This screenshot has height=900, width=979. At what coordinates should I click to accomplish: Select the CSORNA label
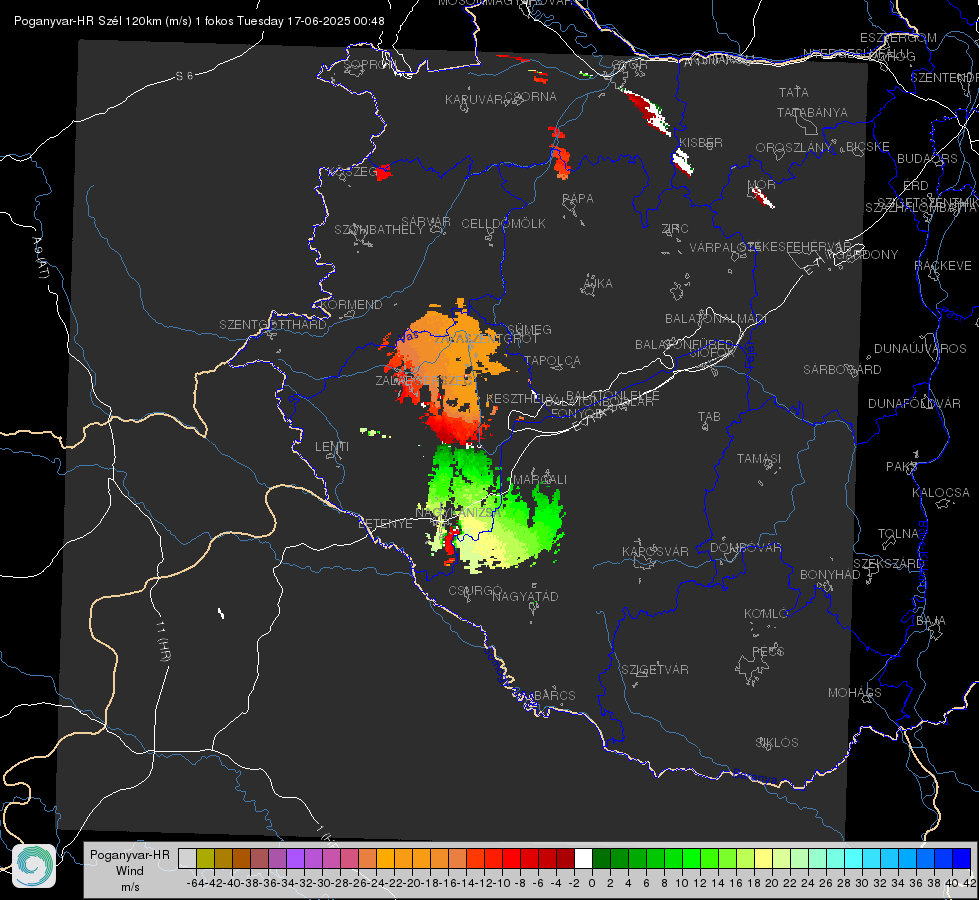point(531,96)
